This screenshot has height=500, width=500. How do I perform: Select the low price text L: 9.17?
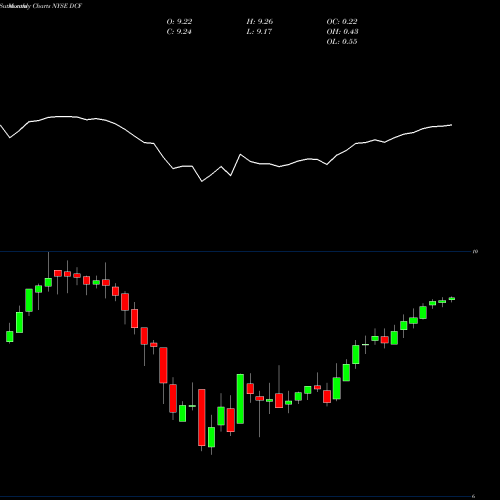(x=259, y=32)
